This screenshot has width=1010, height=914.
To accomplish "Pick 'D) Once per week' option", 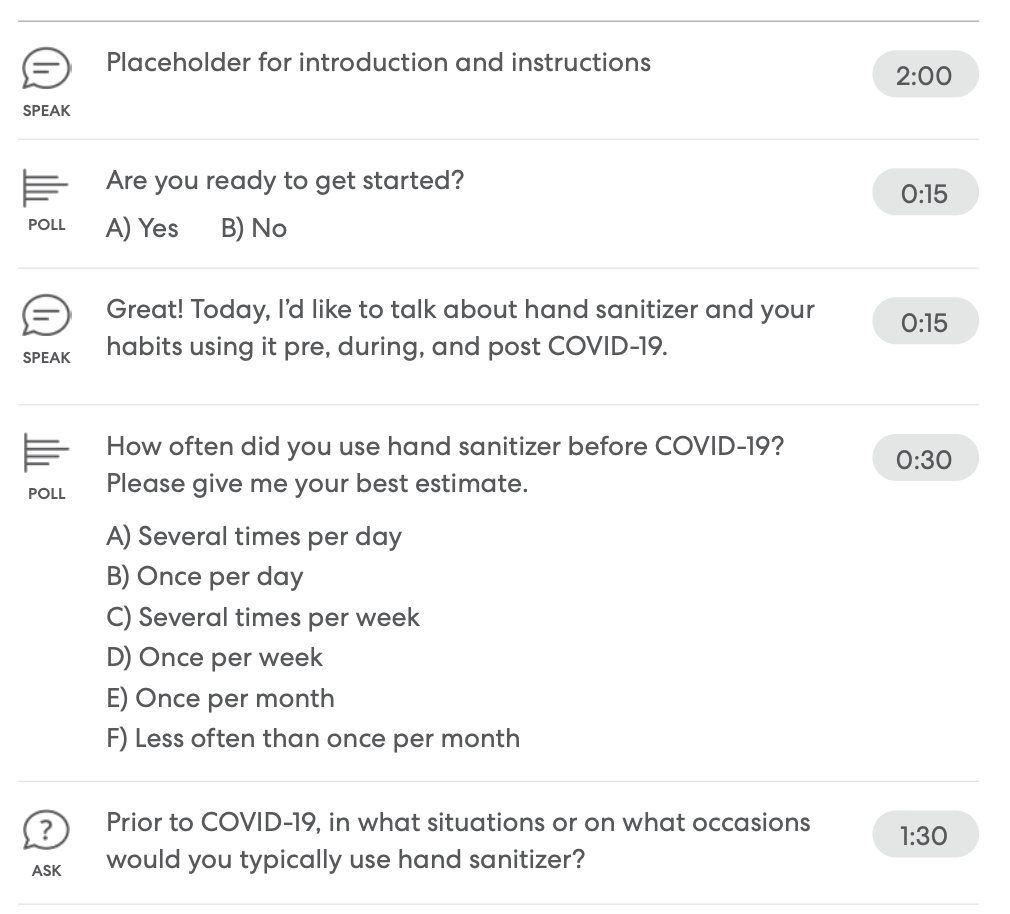I will (x=214, y=658).
